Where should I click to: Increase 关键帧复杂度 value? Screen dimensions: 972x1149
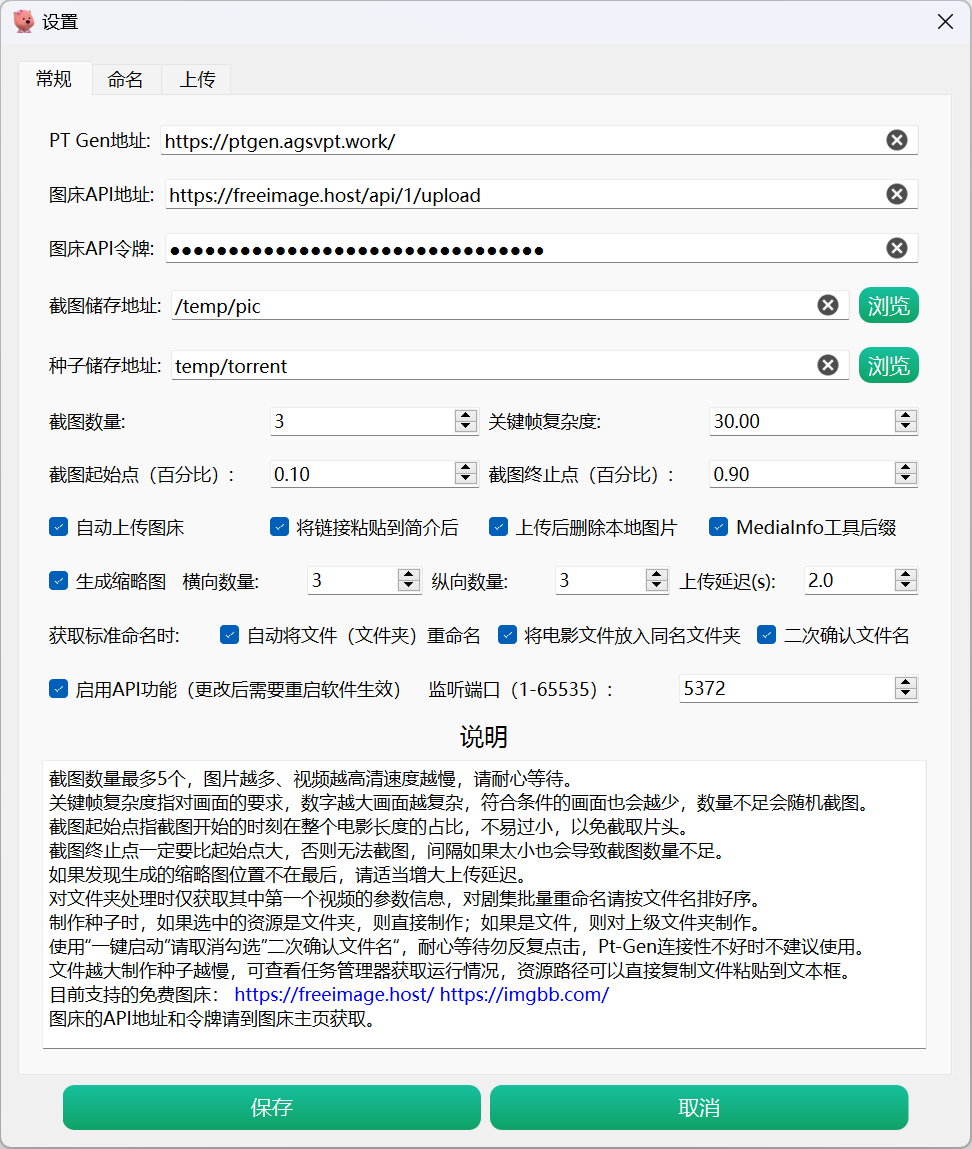905,415
